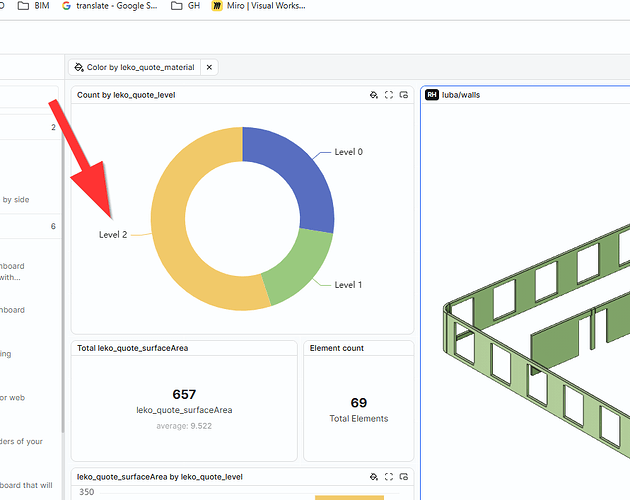Click the rightmost icon on Count by leko_quote_level header

tap(404, 95)
